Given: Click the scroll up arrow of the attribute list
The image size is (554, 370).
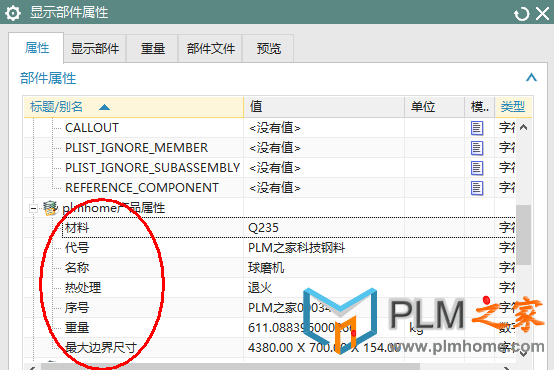Looking at the screenshot, I should tap(524, 127).
